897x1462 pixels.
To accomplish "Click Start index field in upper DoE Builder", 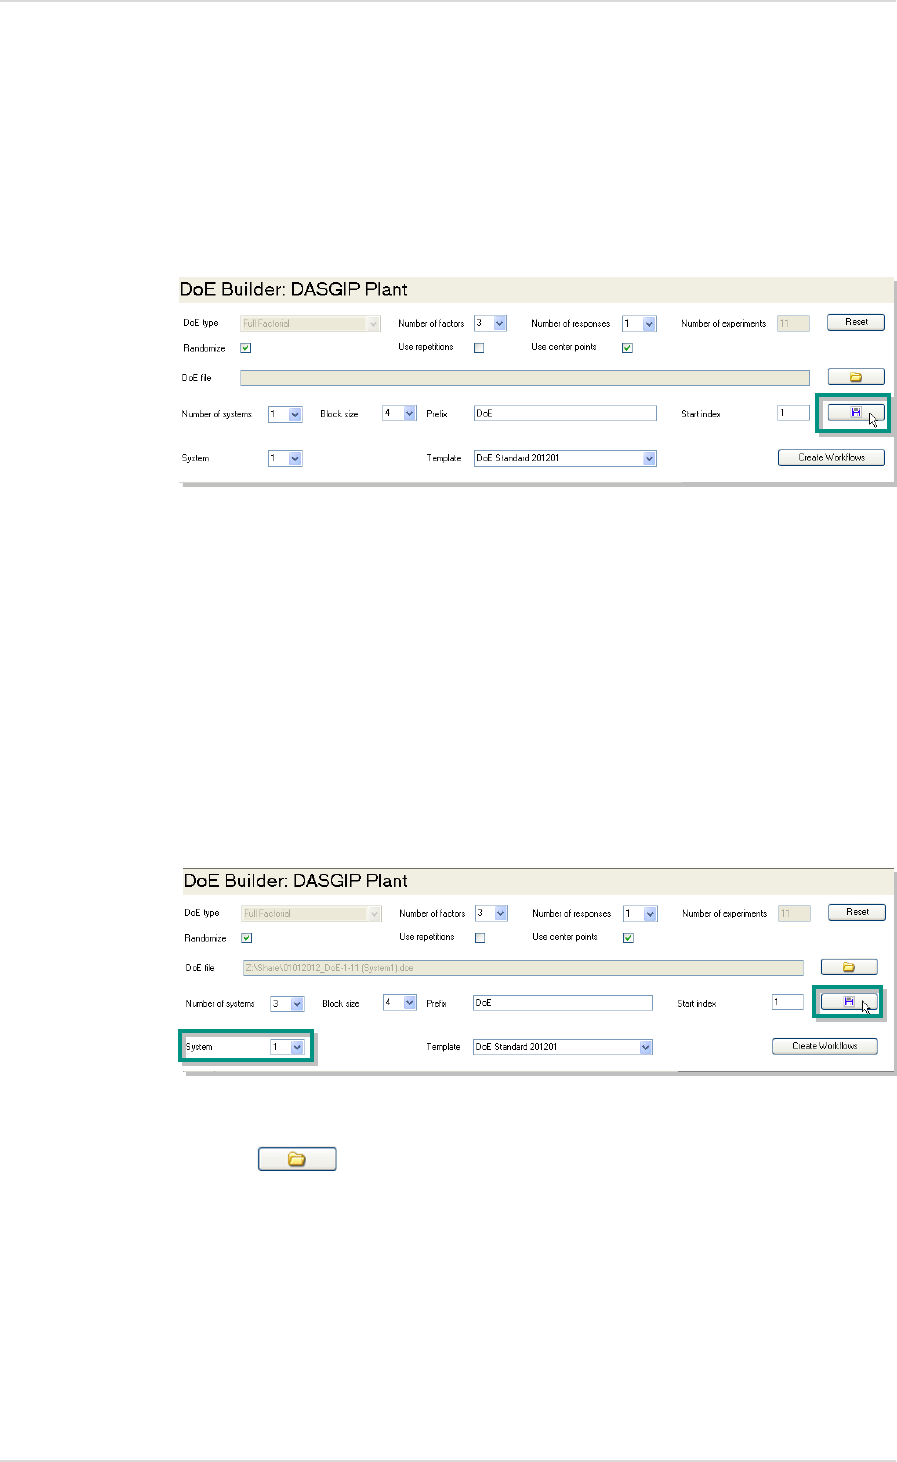I will tap(793, 413).
